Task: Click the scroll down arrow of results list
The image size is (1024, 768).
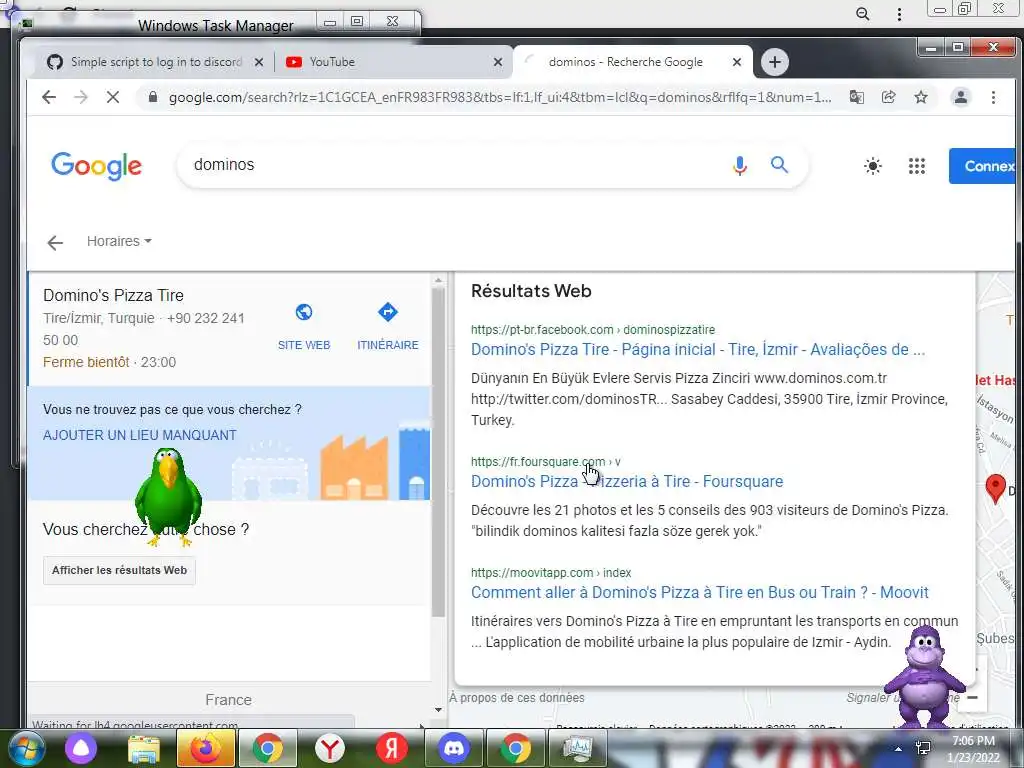Action: [438, 710]
